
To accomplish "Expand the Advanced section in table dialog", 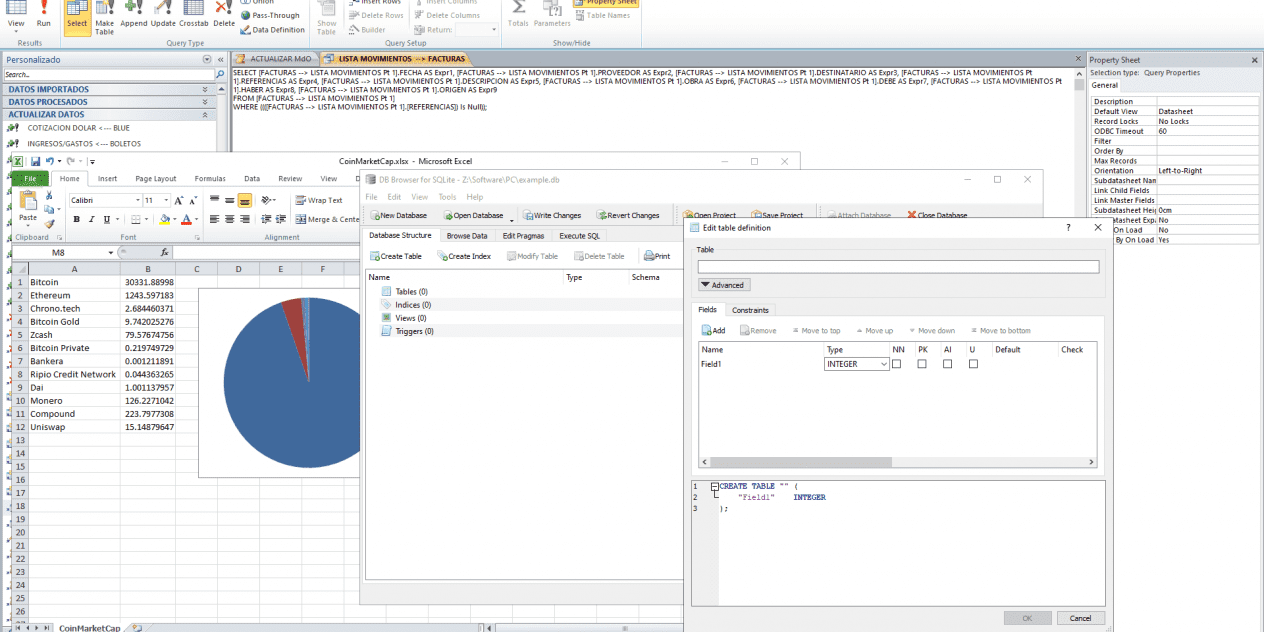I will [722, 285].
